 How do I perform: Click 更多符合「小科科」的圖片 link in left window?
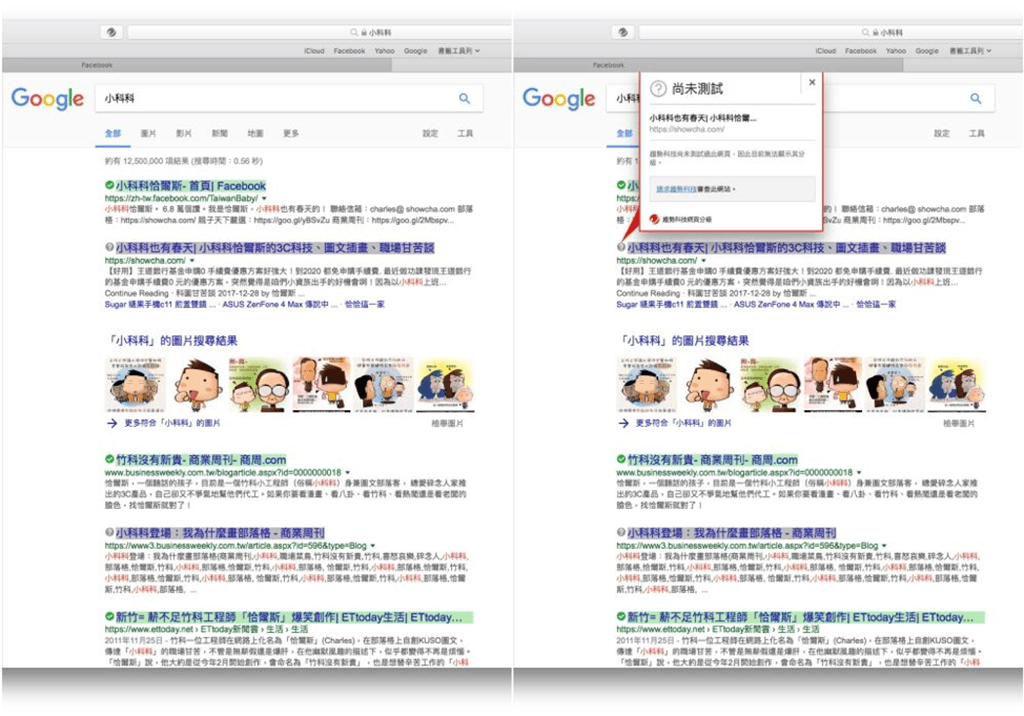(x=172, y=423)
